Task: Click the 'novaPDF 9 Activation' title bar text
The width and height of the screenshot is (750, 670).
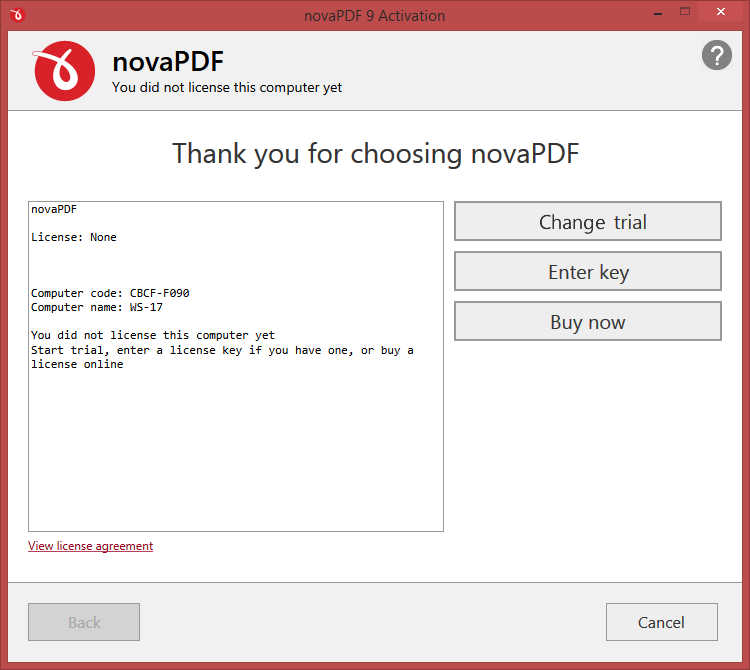Action: [x=375, y=16]
